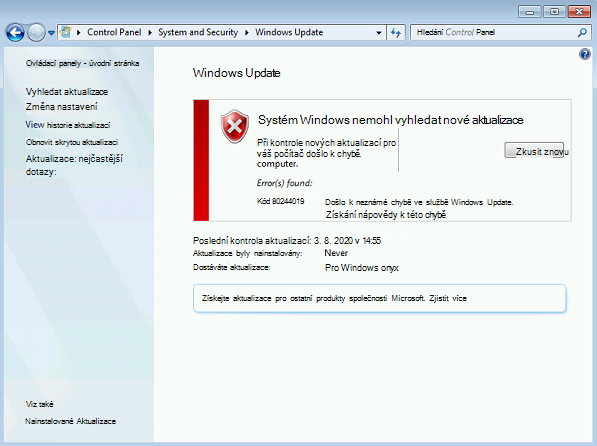597x446 pixels.
Task: Click 'Pro Windows onyx' text
Action: click(x=362, y=268)
